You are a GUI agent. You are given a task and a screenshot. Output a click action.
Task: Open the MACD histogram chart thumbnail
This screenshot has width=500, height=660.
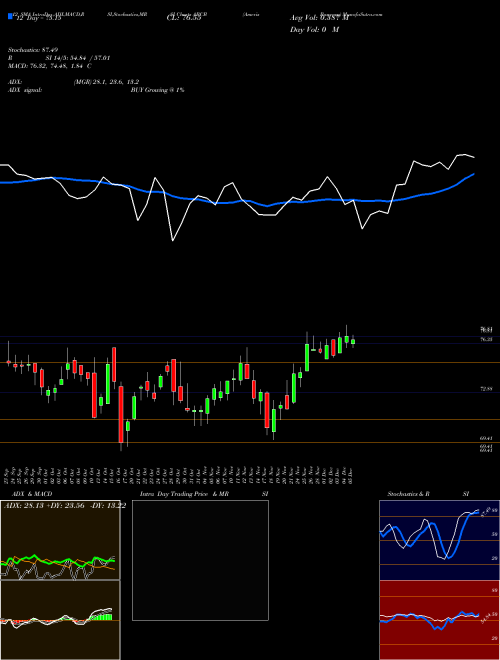point(60,620)
